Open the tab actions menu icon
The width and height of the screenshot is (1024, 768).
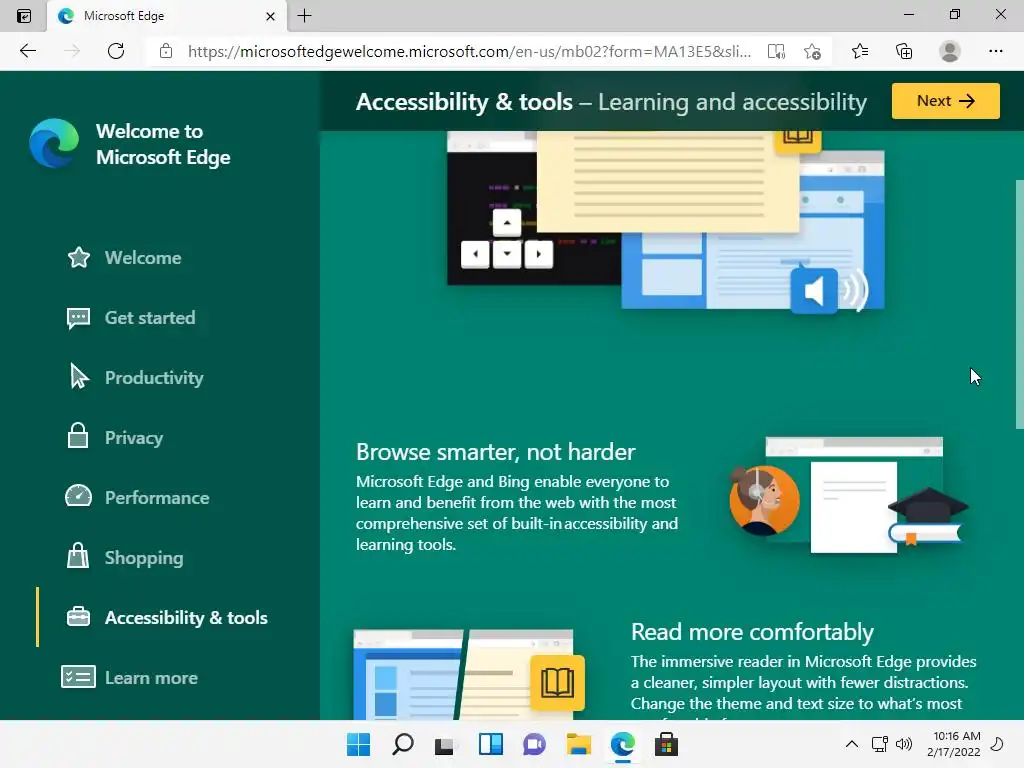[24, 16]
